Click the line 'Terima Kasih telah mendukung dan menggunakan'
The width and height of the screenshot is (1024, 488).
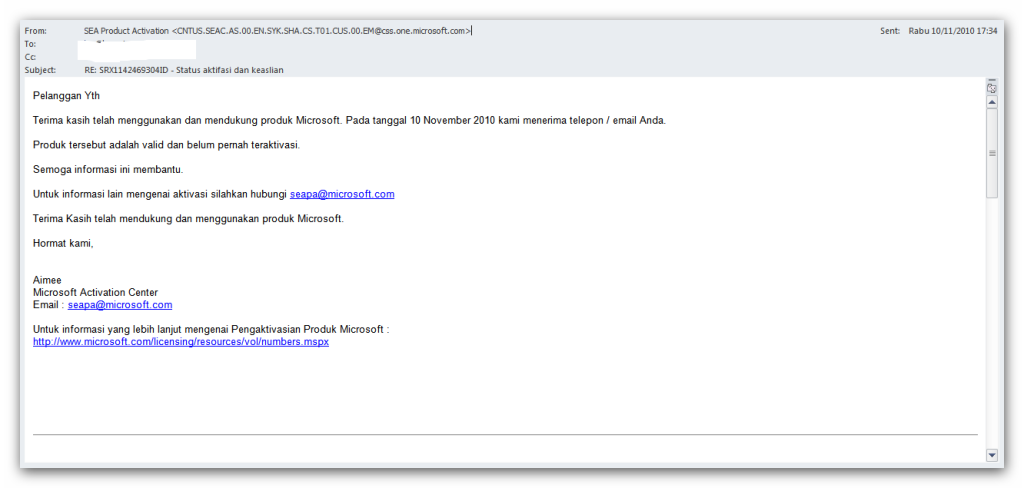[188, 219]
